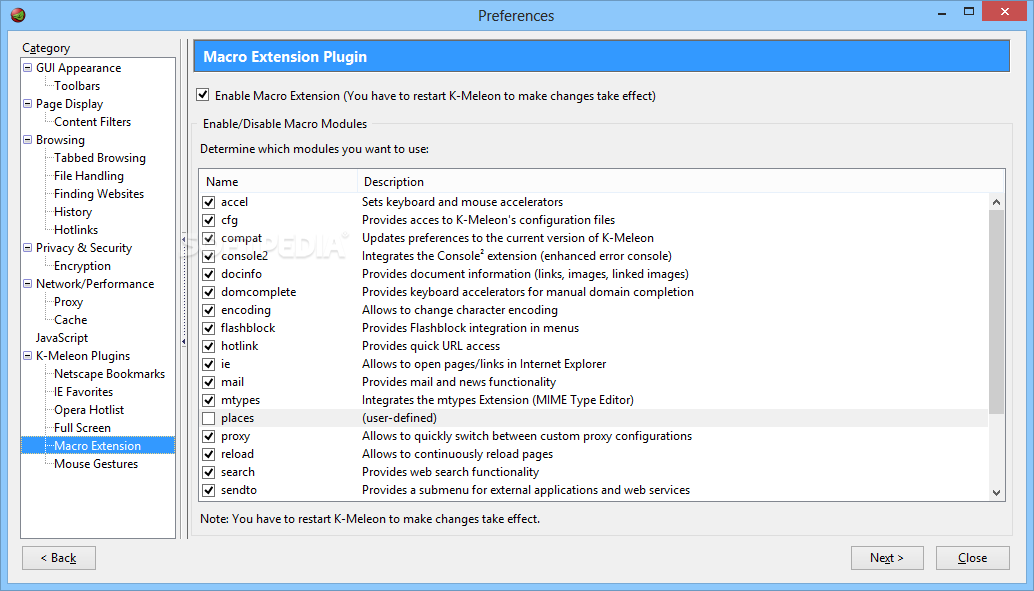The width and height of the screenshot is (1034, 591).
Task: Collapse the GUI Appearance tree node
Action: [27, 67]
